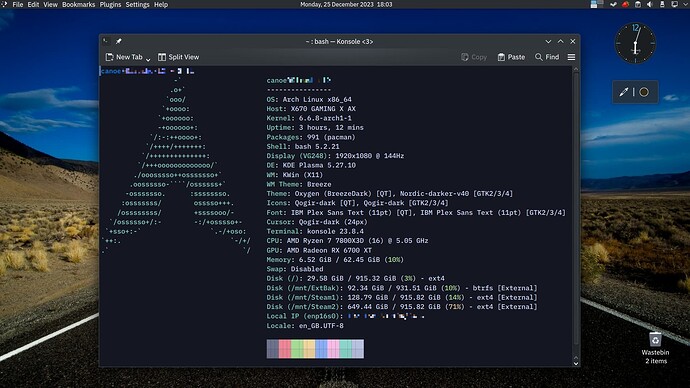Open the Konsole hamburger menu
This screenshot has height=388, width=690.
click(x=571, y=57)
